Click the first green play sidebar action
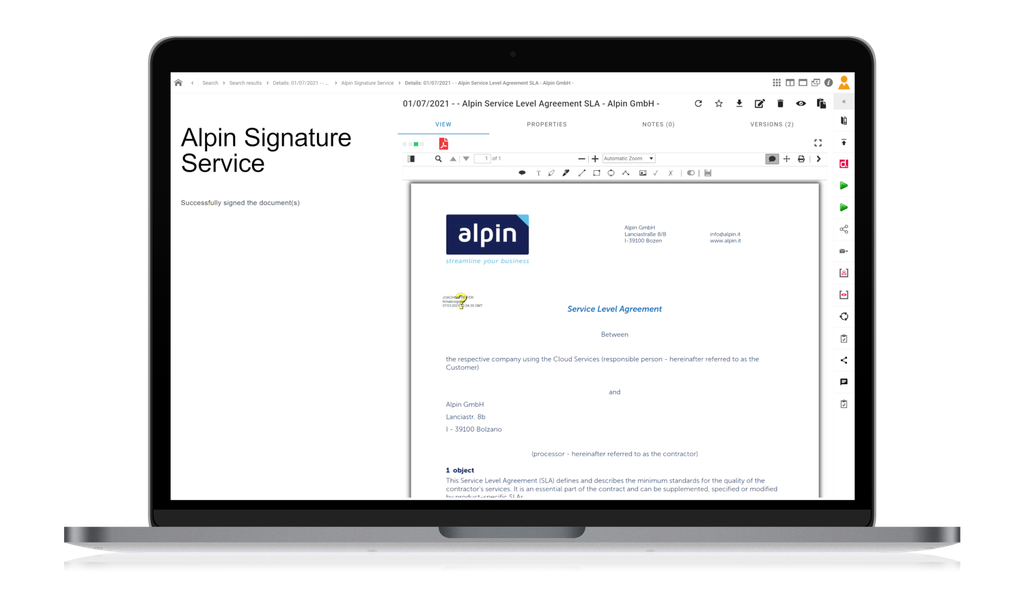1024x589 pixels. click(844, 185)
